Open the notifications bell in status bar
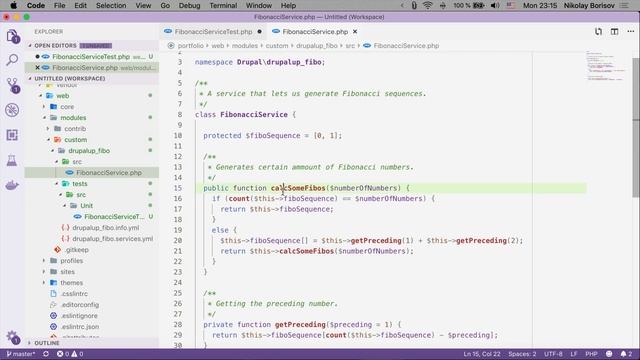The width and height of the screenshot is (640, 360). [x=626, y=354]
